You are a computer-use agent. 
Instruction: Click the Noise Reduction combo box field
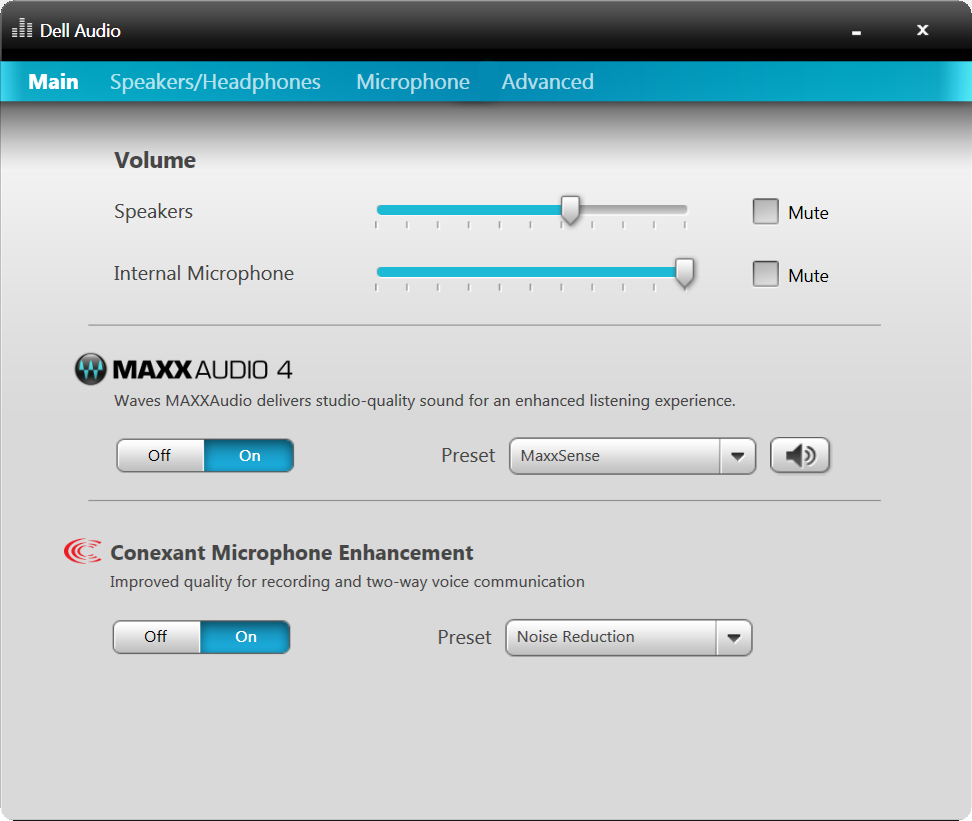click(x=629, y=638)
